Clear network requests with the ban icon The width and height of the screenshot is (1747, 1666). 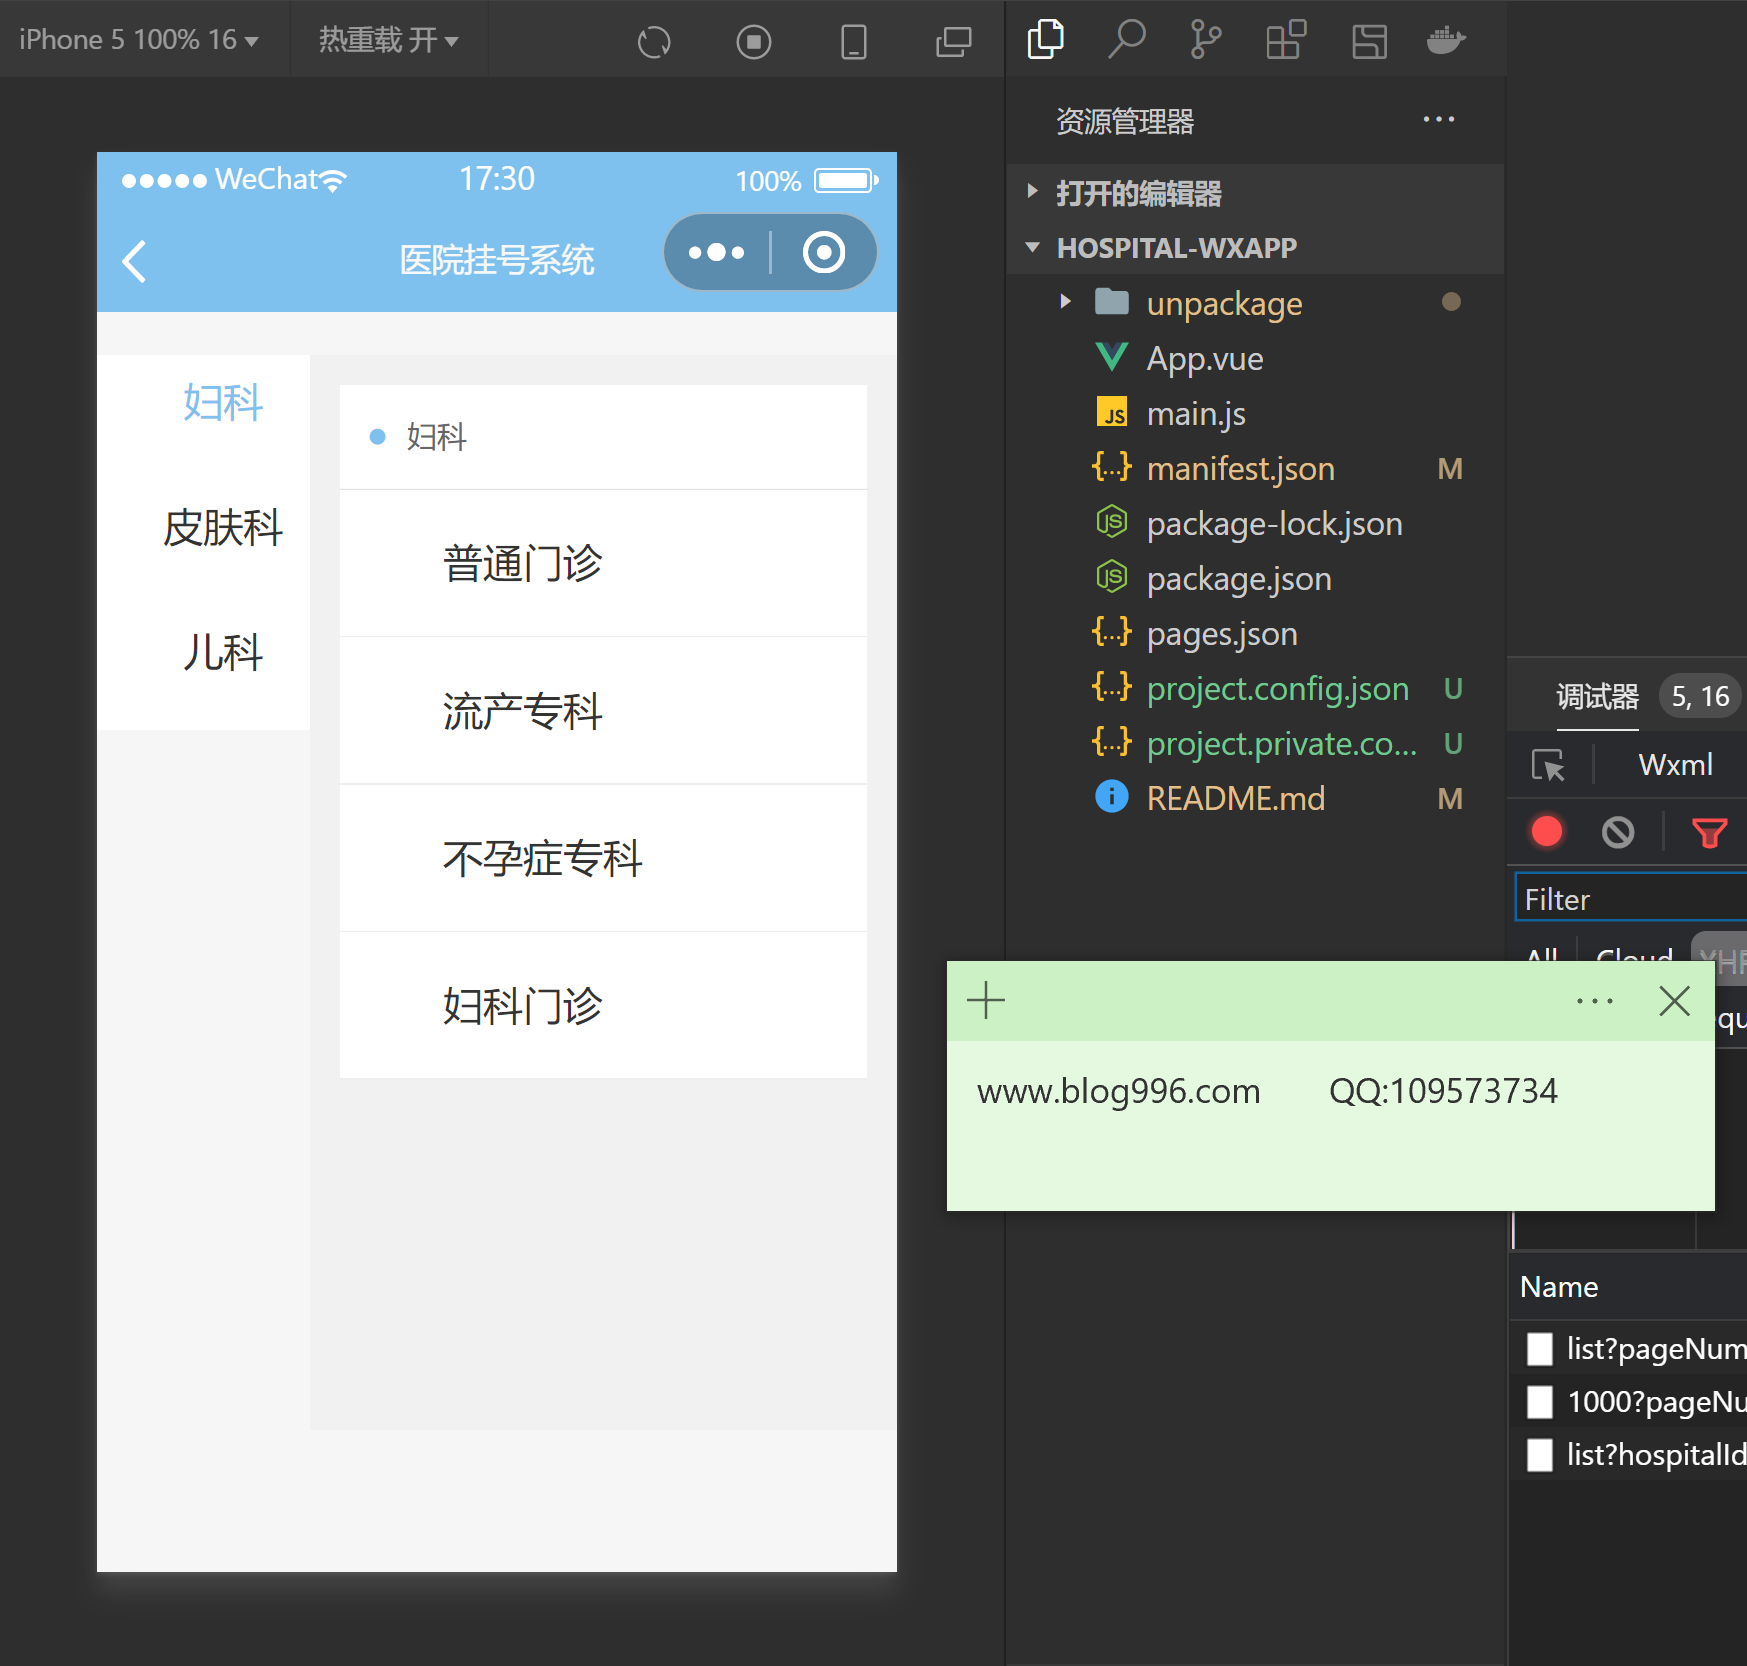click(1618, 832)
